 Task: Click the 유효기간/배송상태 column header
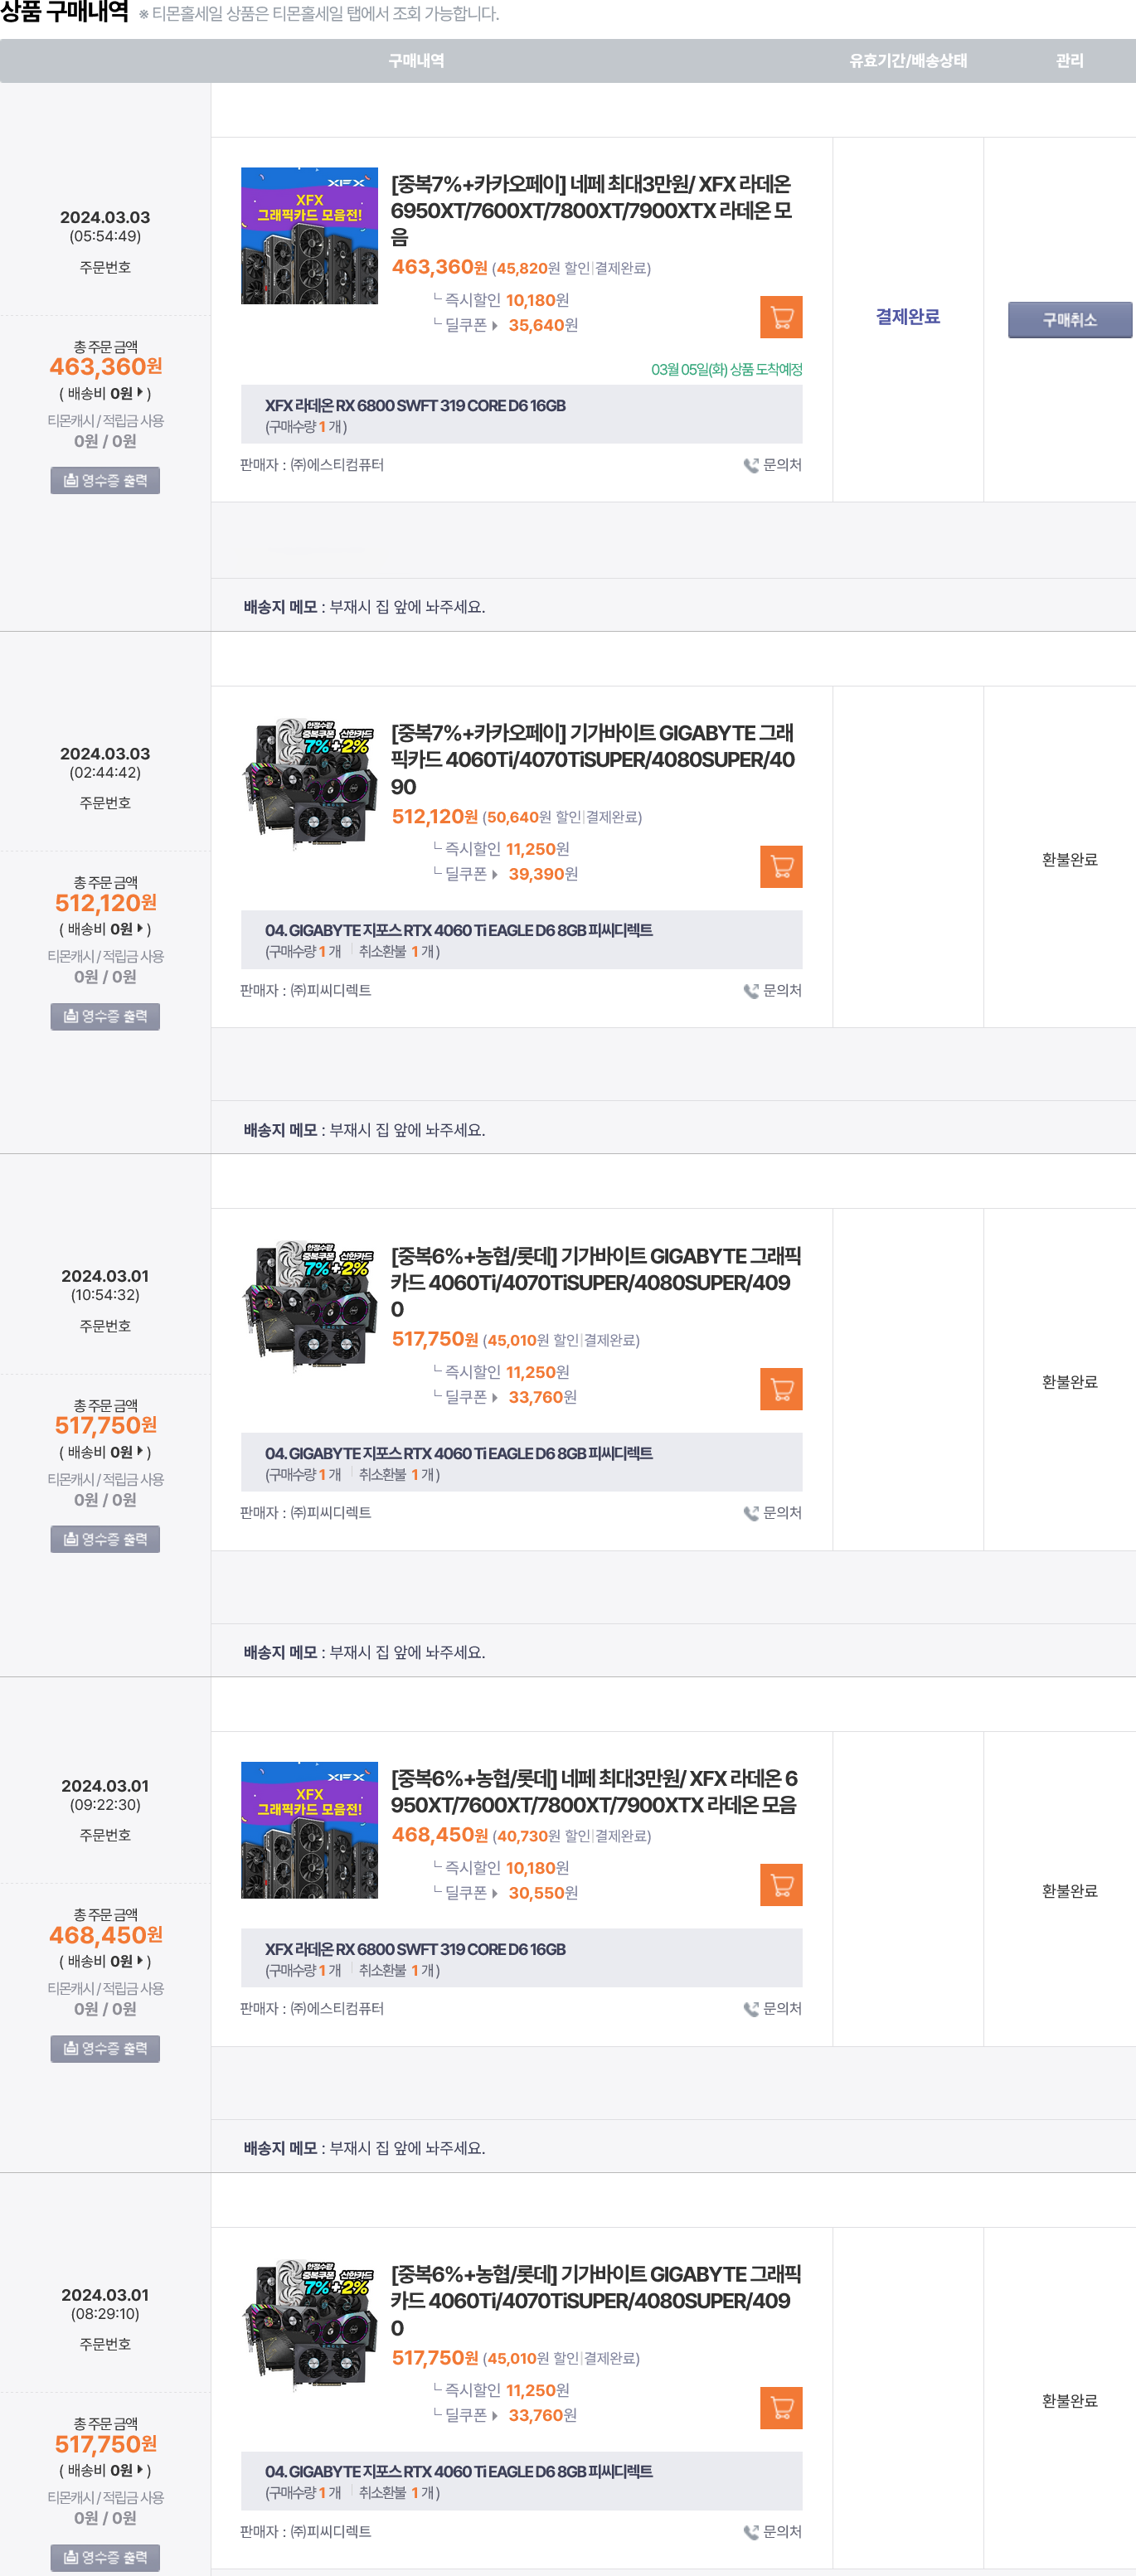pyautogui.click(x=908, y=61)
